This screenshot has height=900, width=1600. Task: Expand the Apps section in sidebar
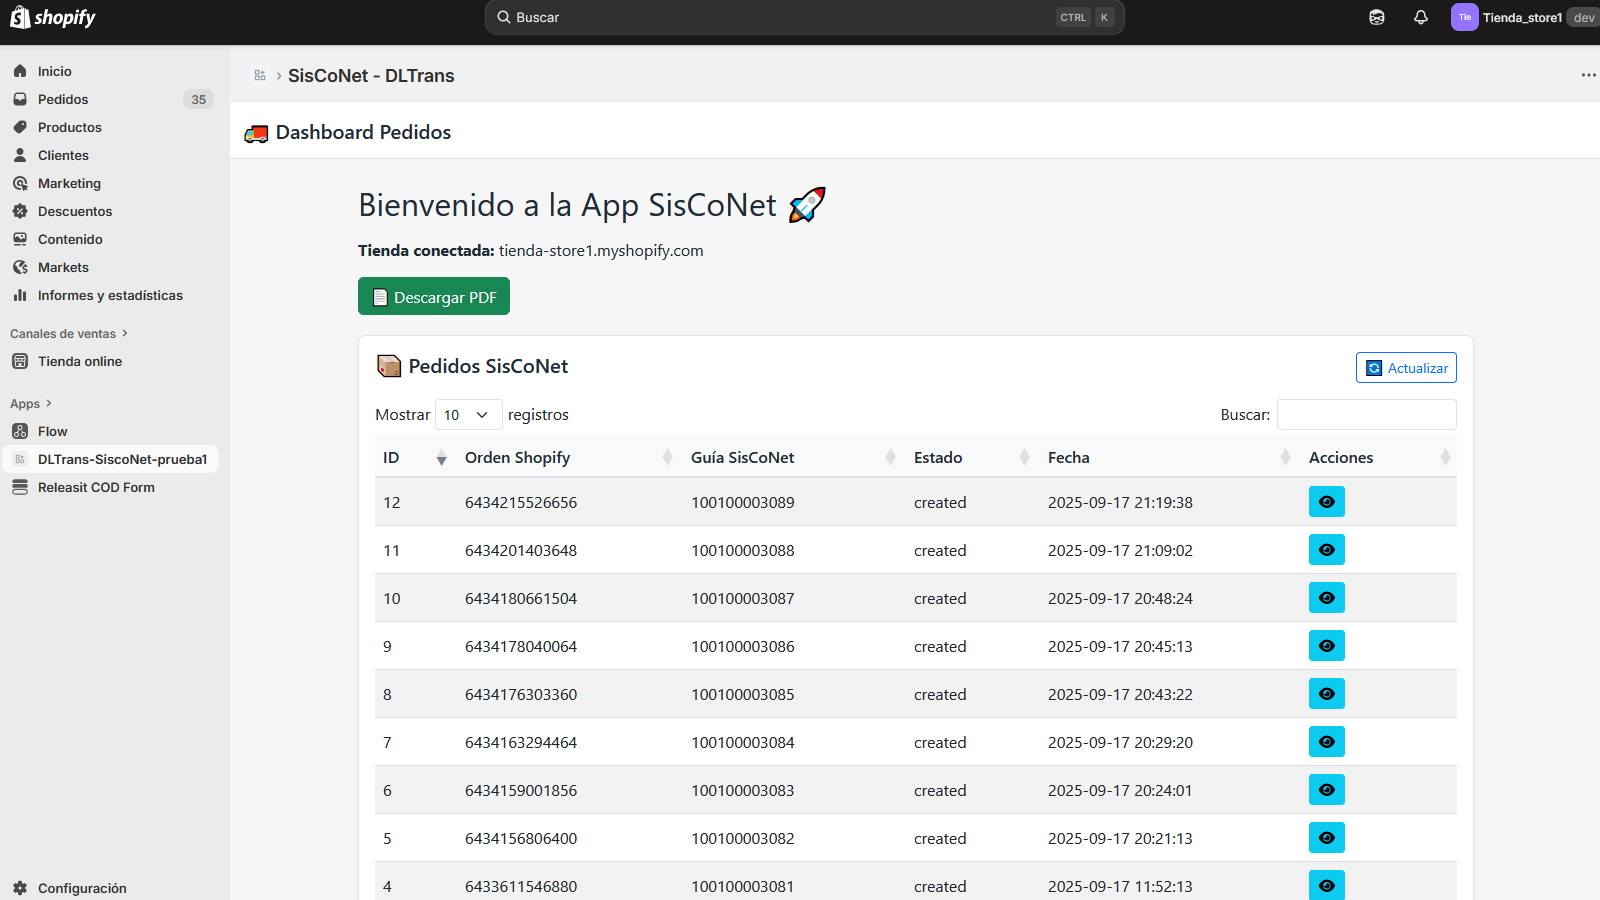30,404
